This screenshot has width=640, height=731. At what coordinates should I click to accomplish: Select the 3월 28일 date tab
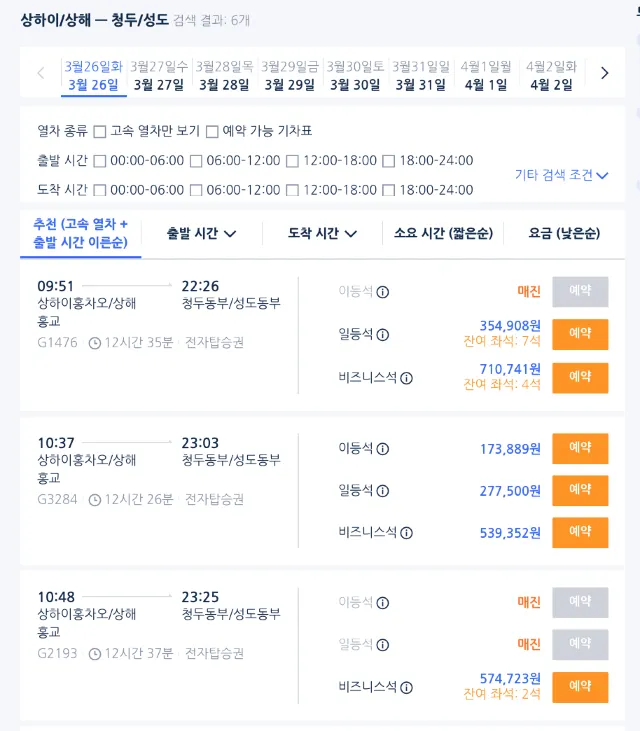click(x=224, y=76)
